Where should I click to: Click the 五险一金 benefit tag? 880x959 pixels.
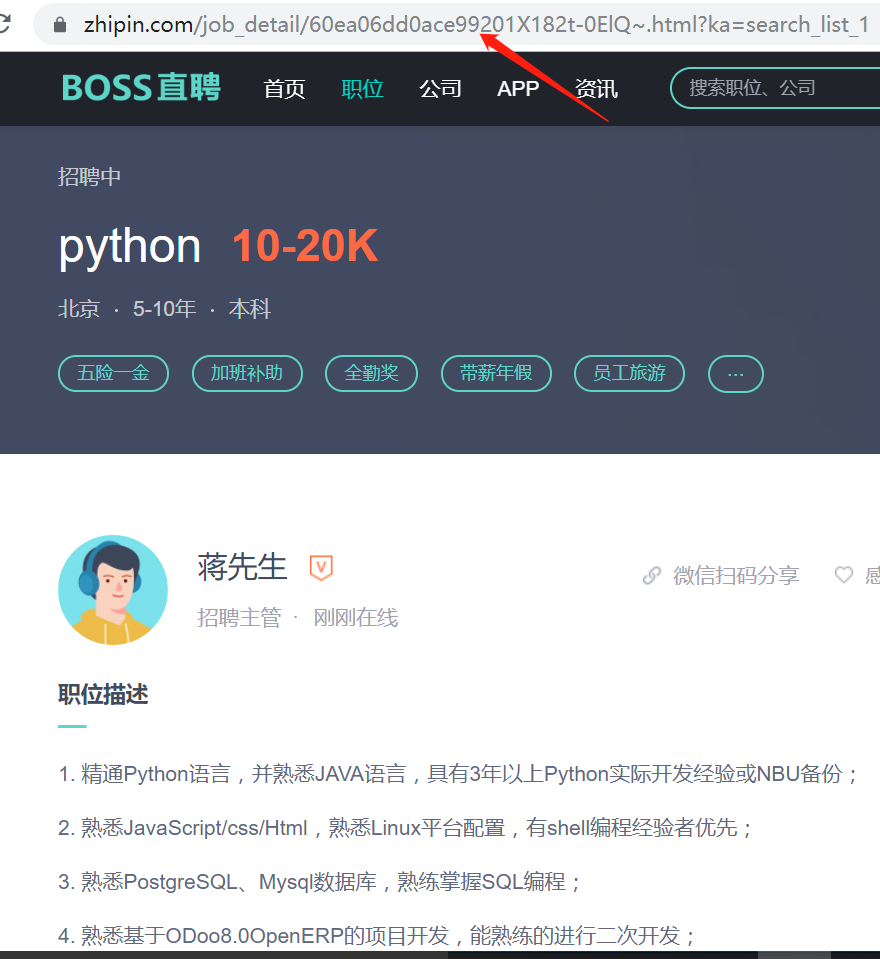click(x=113, y=373)
